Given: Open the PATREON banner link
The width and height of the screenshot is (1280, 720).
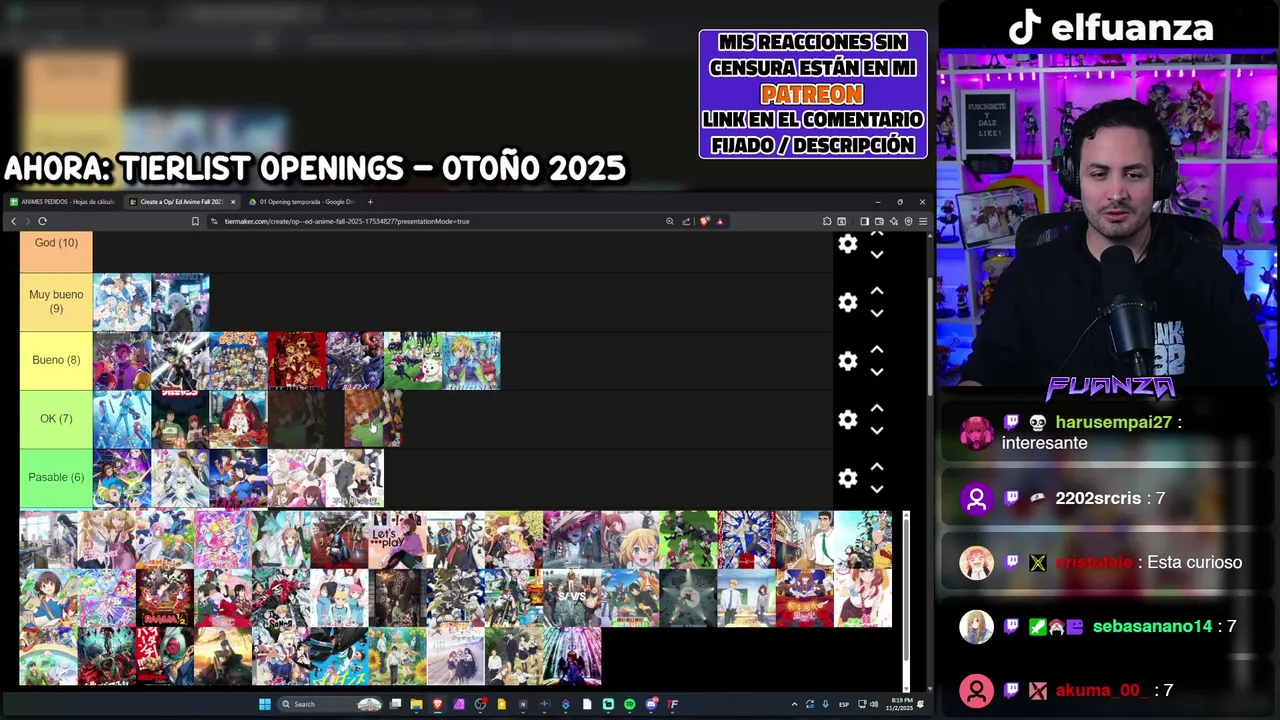Looking at the screenshot, I should pyautogui.click(x=812, y=94).
